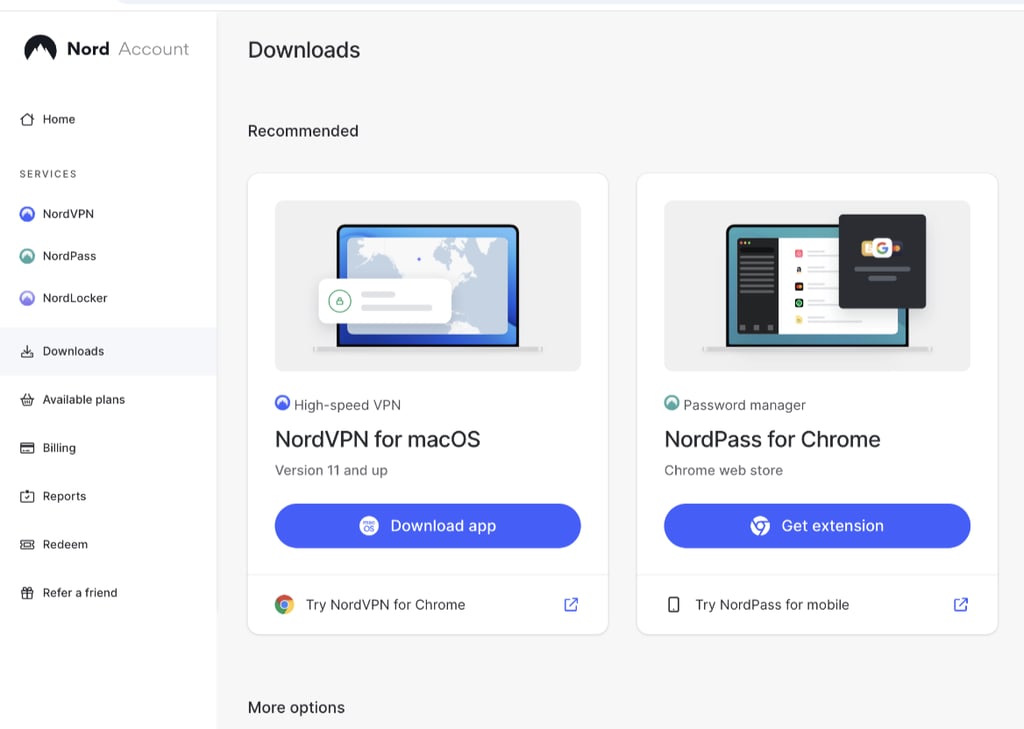
Task: Get the NordPass Chrome extension
Action: coord(817,526)
